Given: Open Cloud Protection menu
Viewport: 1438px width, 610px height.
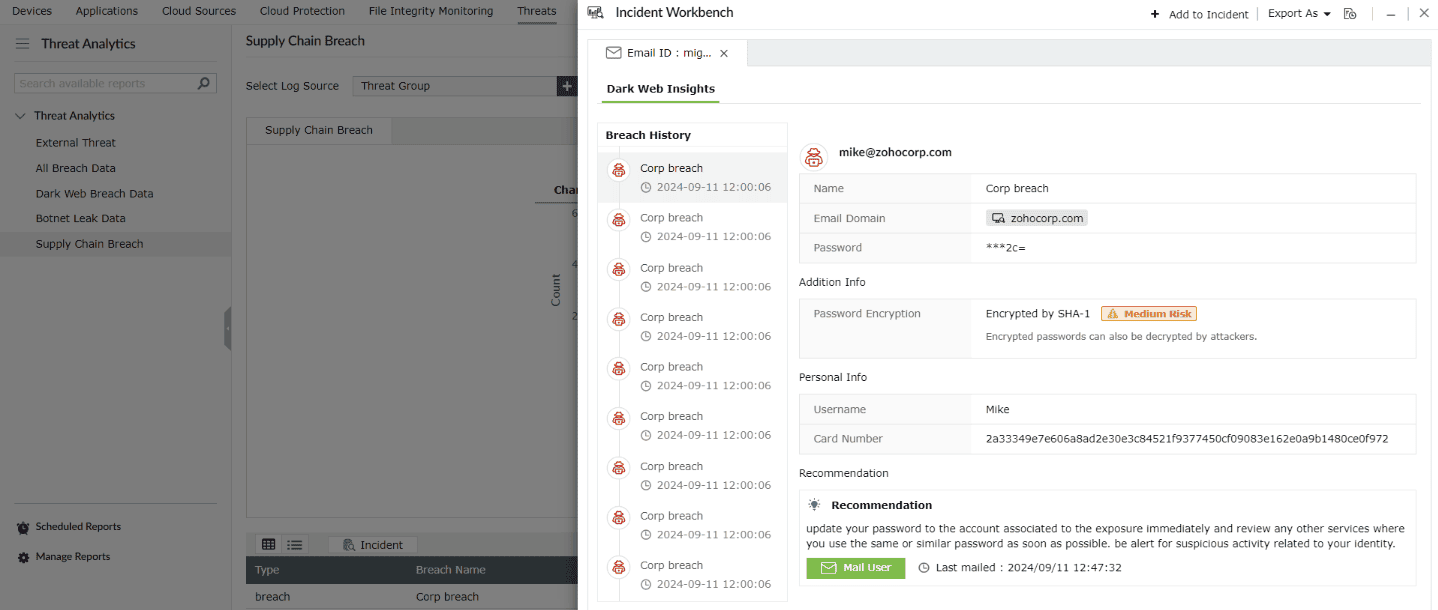Looking at the screenshot, I should pyautogui.click(x=302, y=11).
